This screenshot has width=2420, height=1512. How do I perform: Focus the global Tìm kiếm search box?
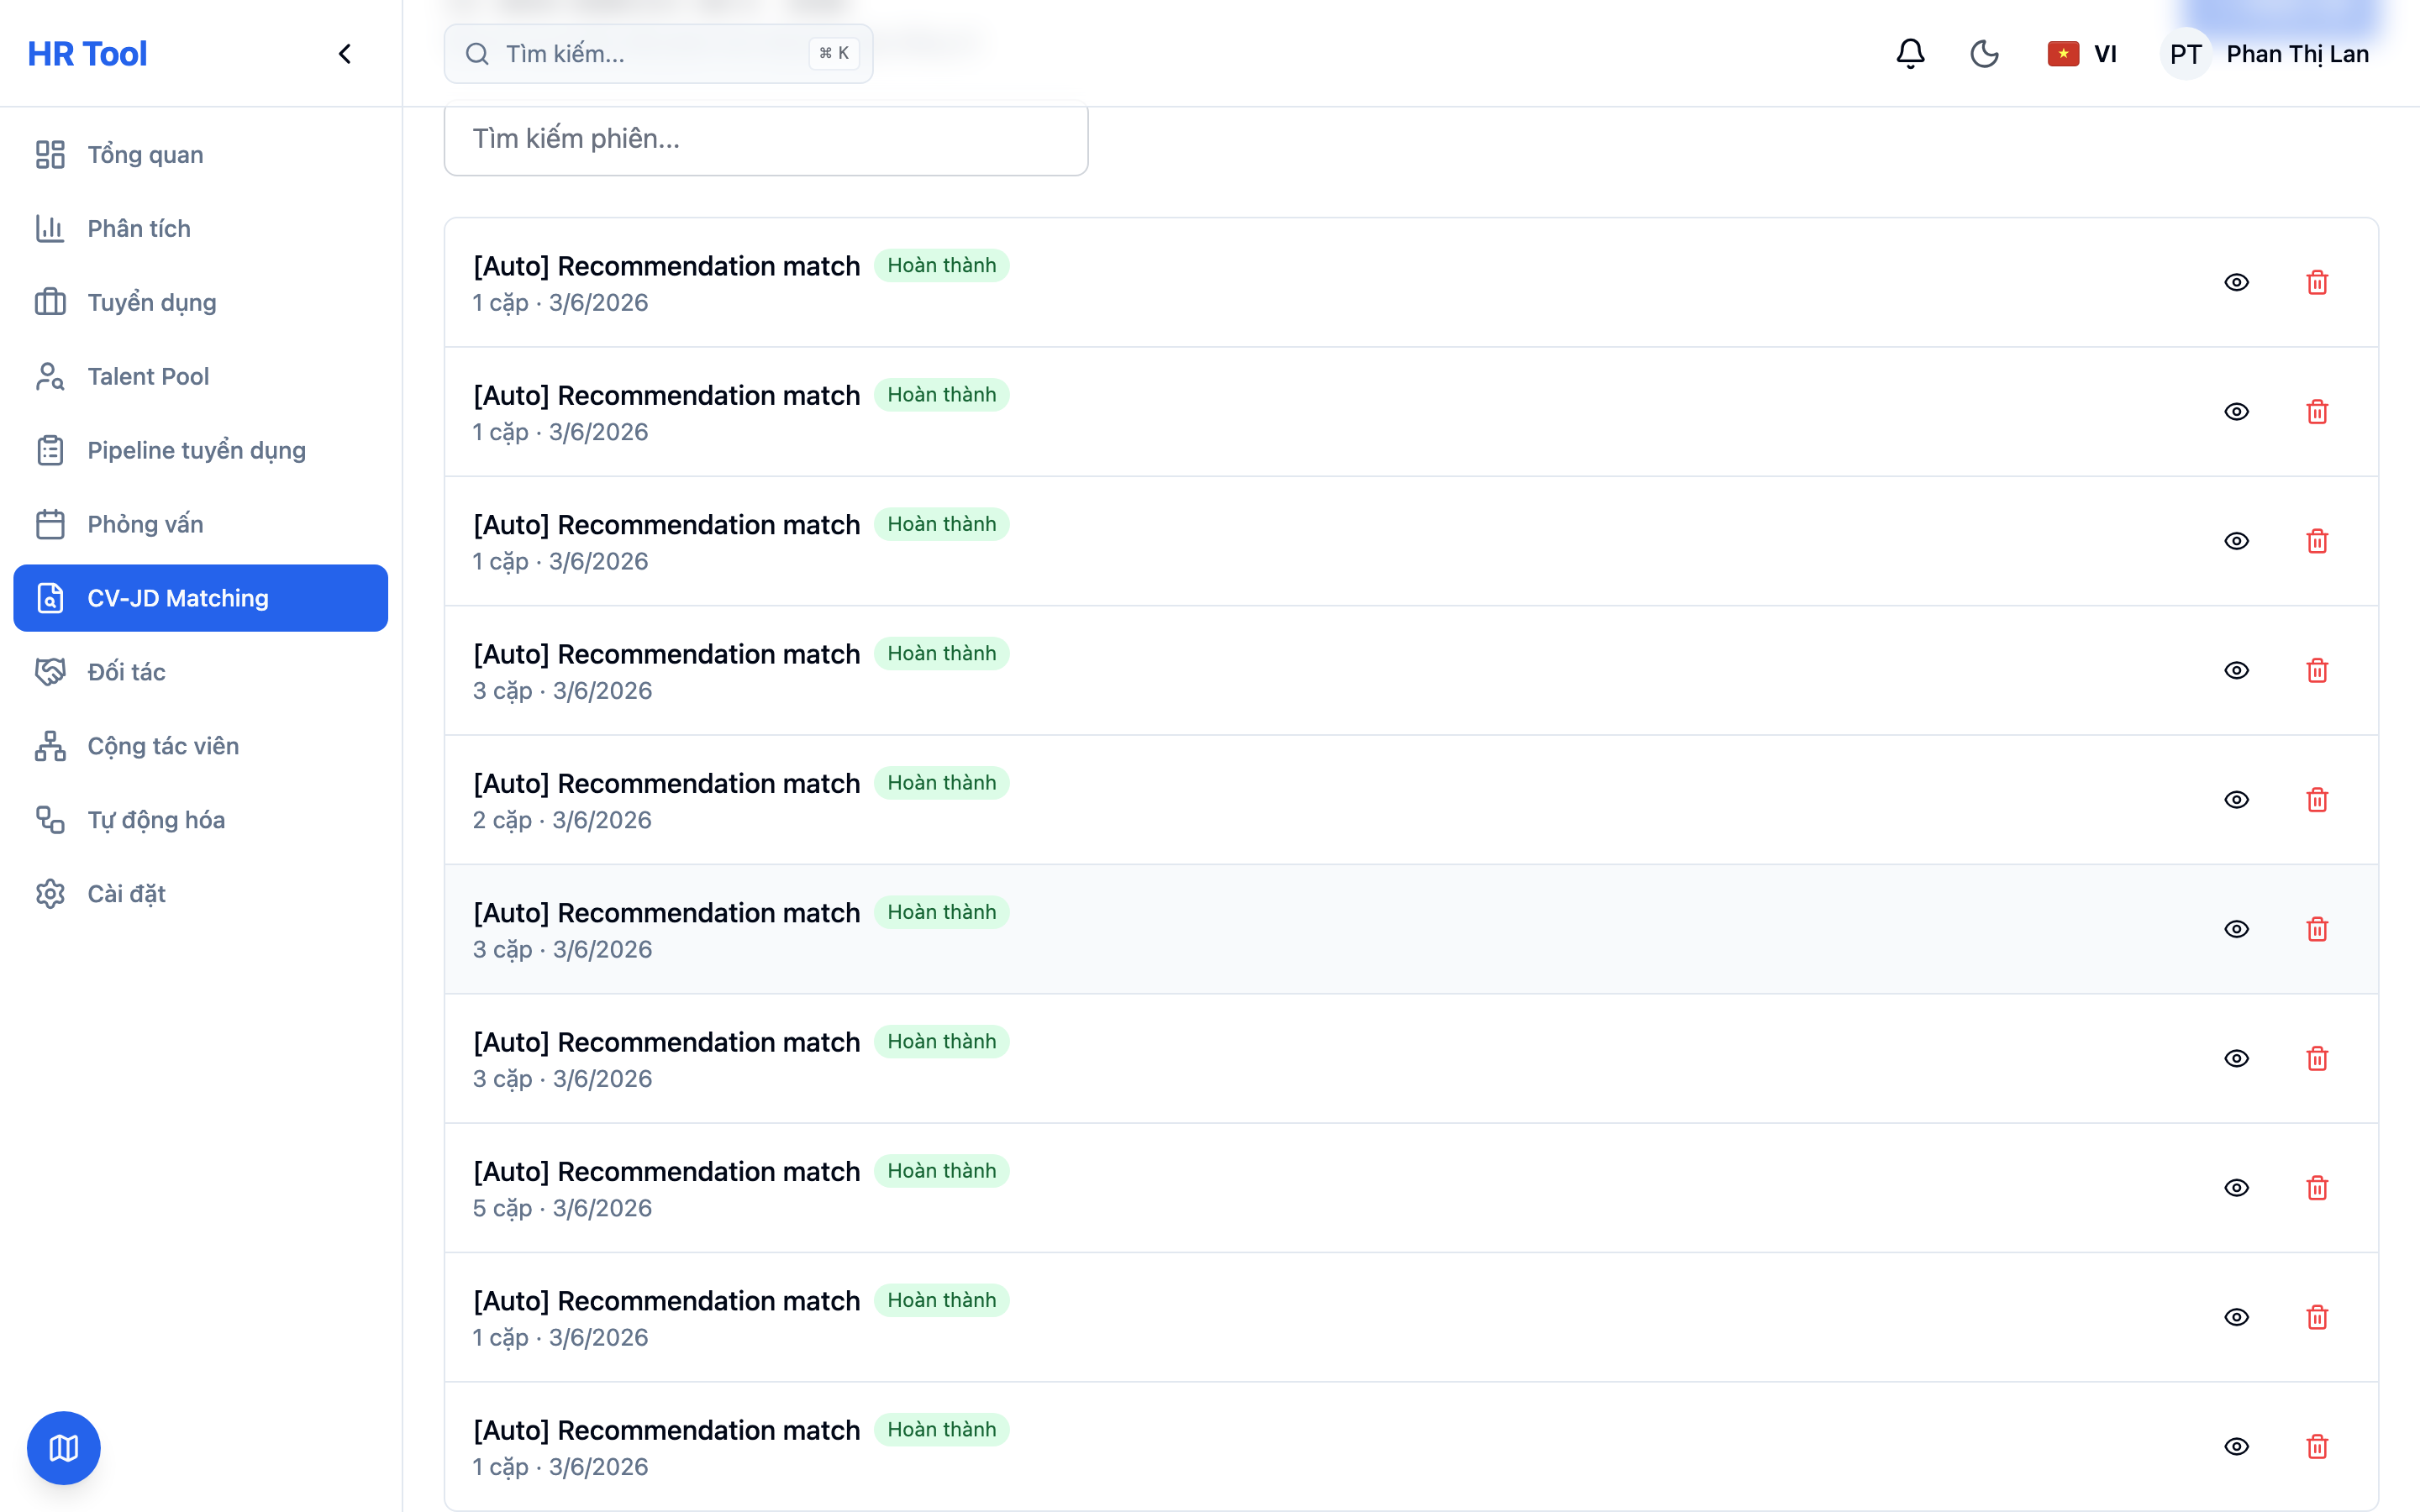pyautogui.click(x=658, y=54)
